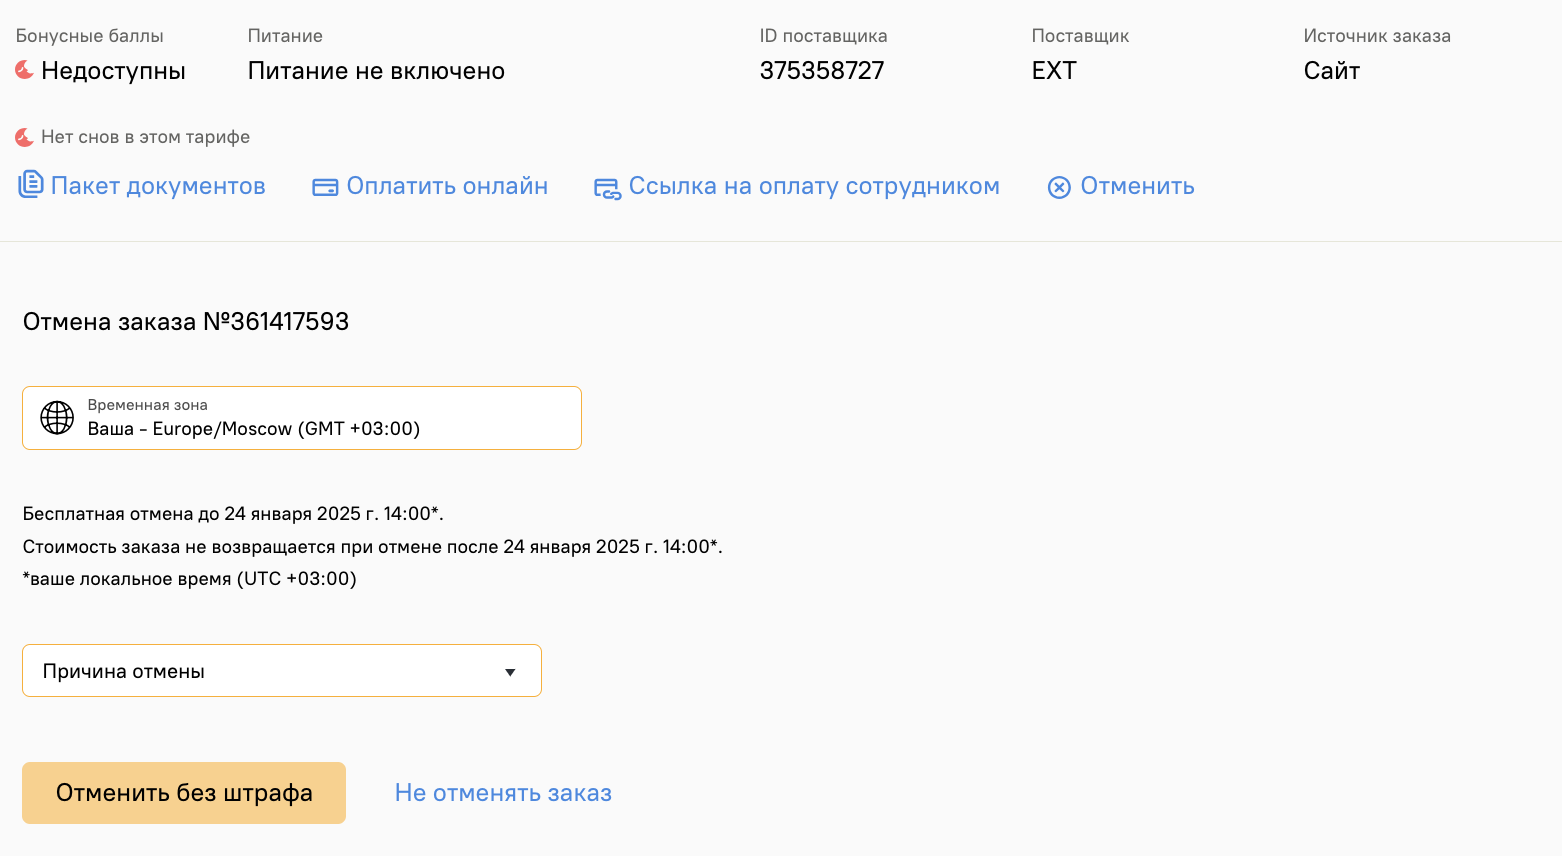Click the credit card pay online icon

[325, 187]
